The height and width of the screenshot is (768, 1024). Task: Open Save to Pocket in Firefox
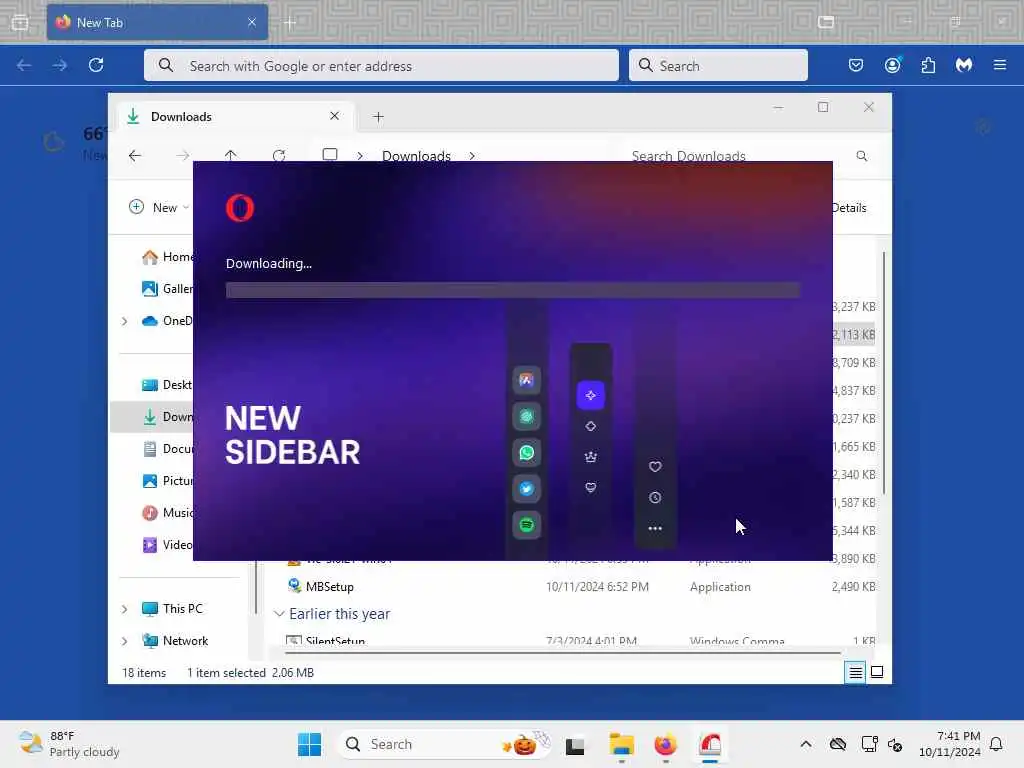(856, 65)
